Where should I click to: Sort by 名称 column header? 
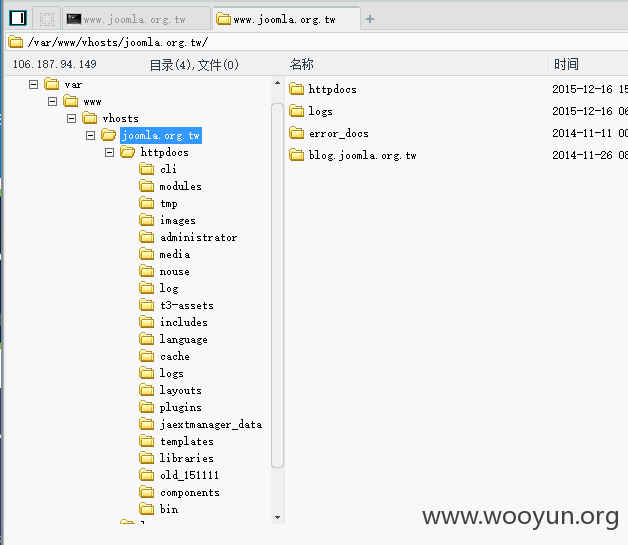[x=302, y=64]
